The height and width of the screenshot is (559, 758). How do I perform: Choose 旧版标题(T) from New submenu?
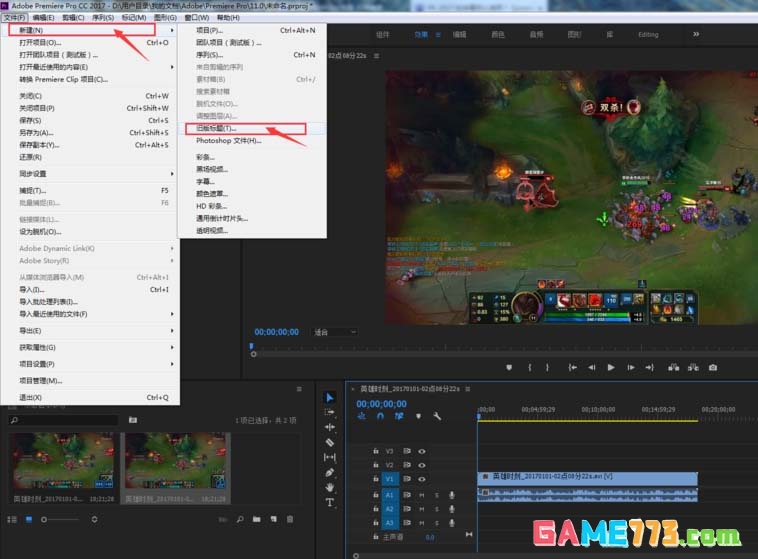coord(251,129)
